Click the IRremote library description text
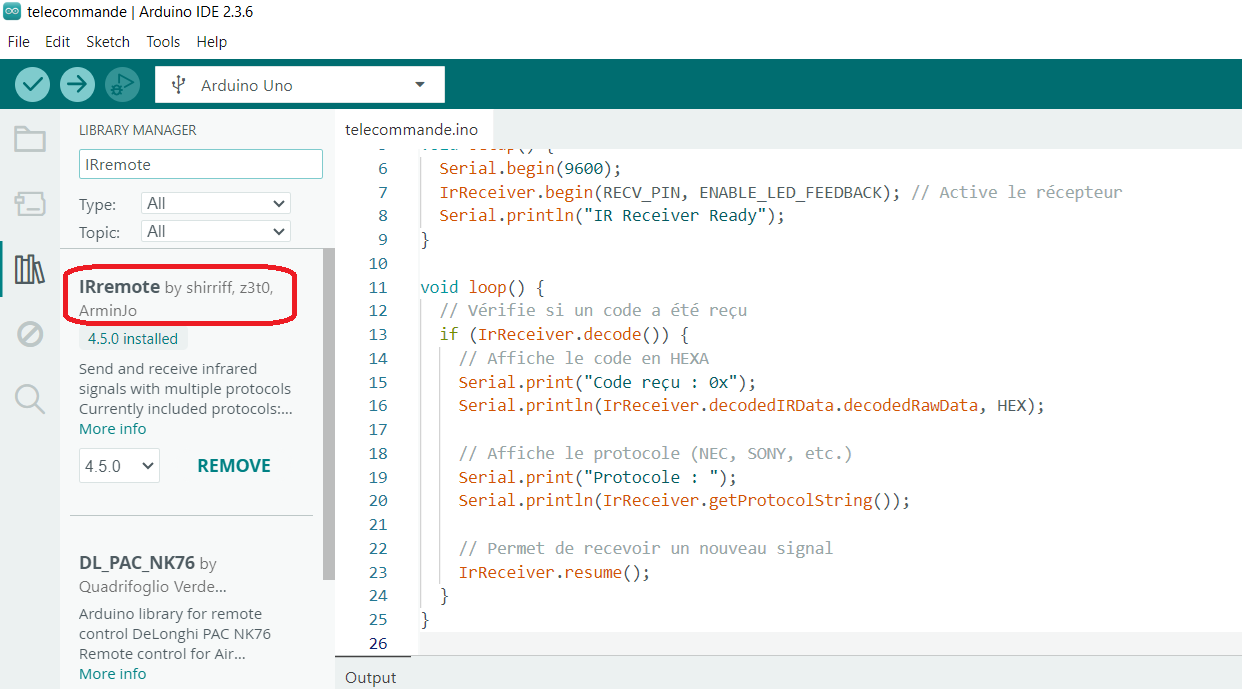Screen dimensions: 1242x689 186,389
